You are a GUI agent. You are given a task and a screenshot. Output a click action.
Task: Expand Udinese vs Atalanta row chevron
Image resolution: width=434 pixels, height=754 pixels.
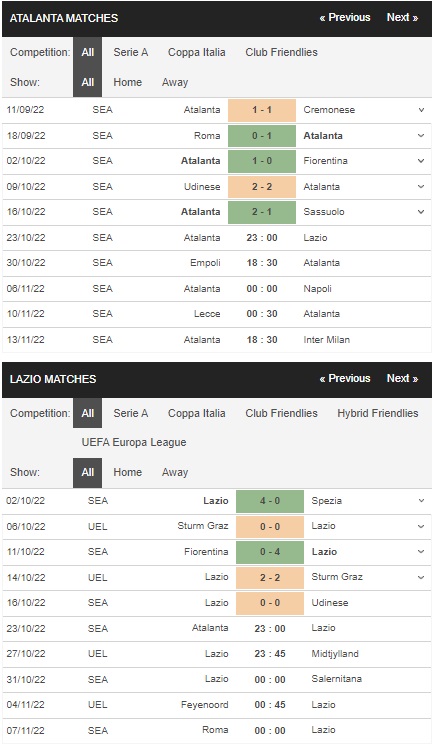pos(421,187)
